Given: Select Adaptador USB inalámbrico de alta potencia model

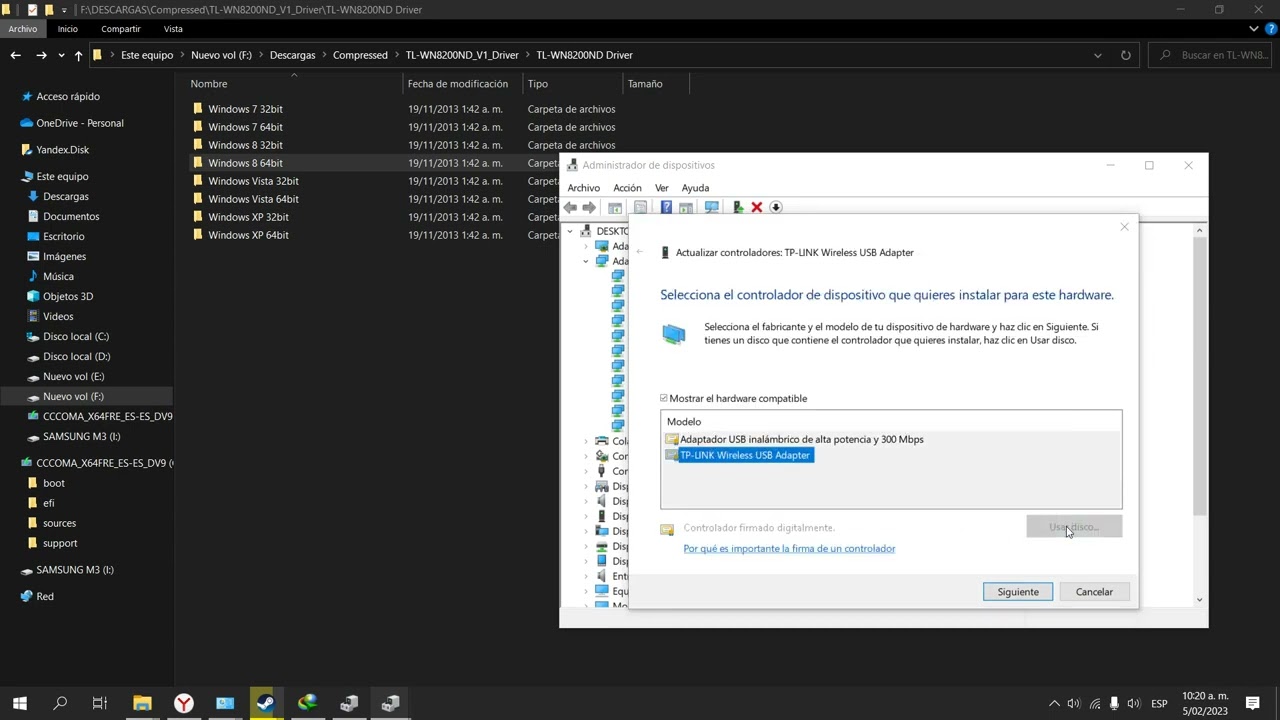Looking at the screenshot, I should [801, 439].
